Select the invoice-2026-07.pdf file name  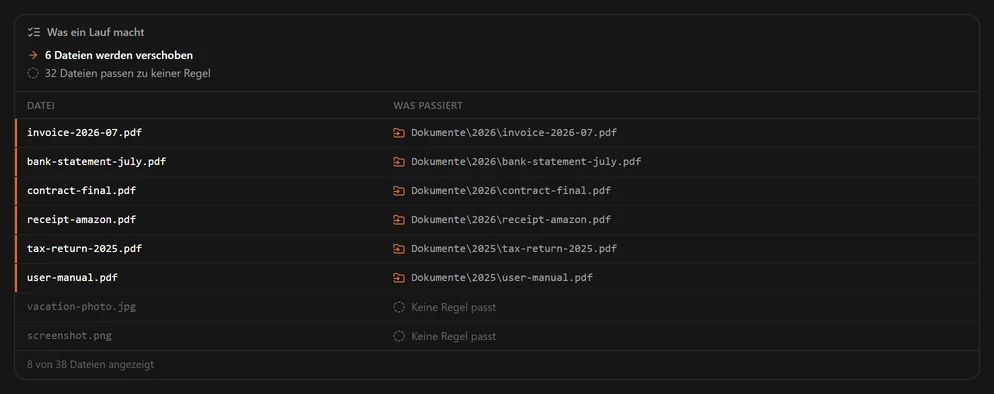[84, 132]
